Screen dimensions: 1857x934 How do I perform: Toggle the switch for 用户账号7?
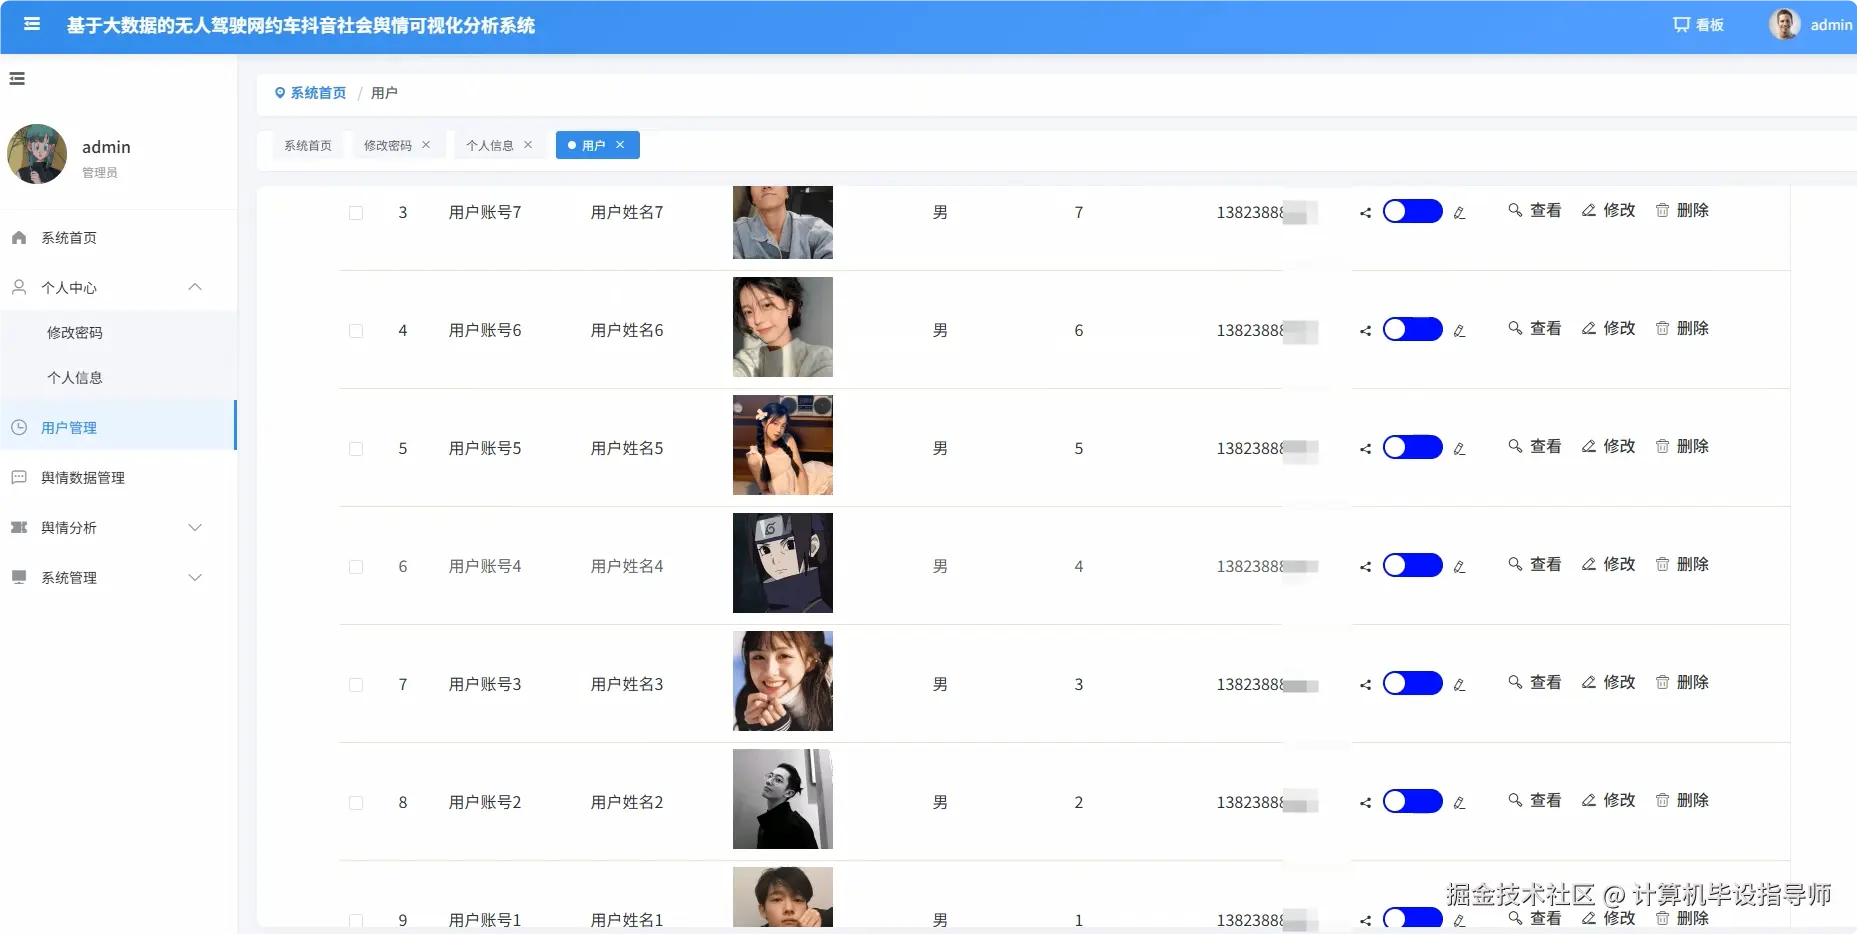click(x=1412, y=211)
